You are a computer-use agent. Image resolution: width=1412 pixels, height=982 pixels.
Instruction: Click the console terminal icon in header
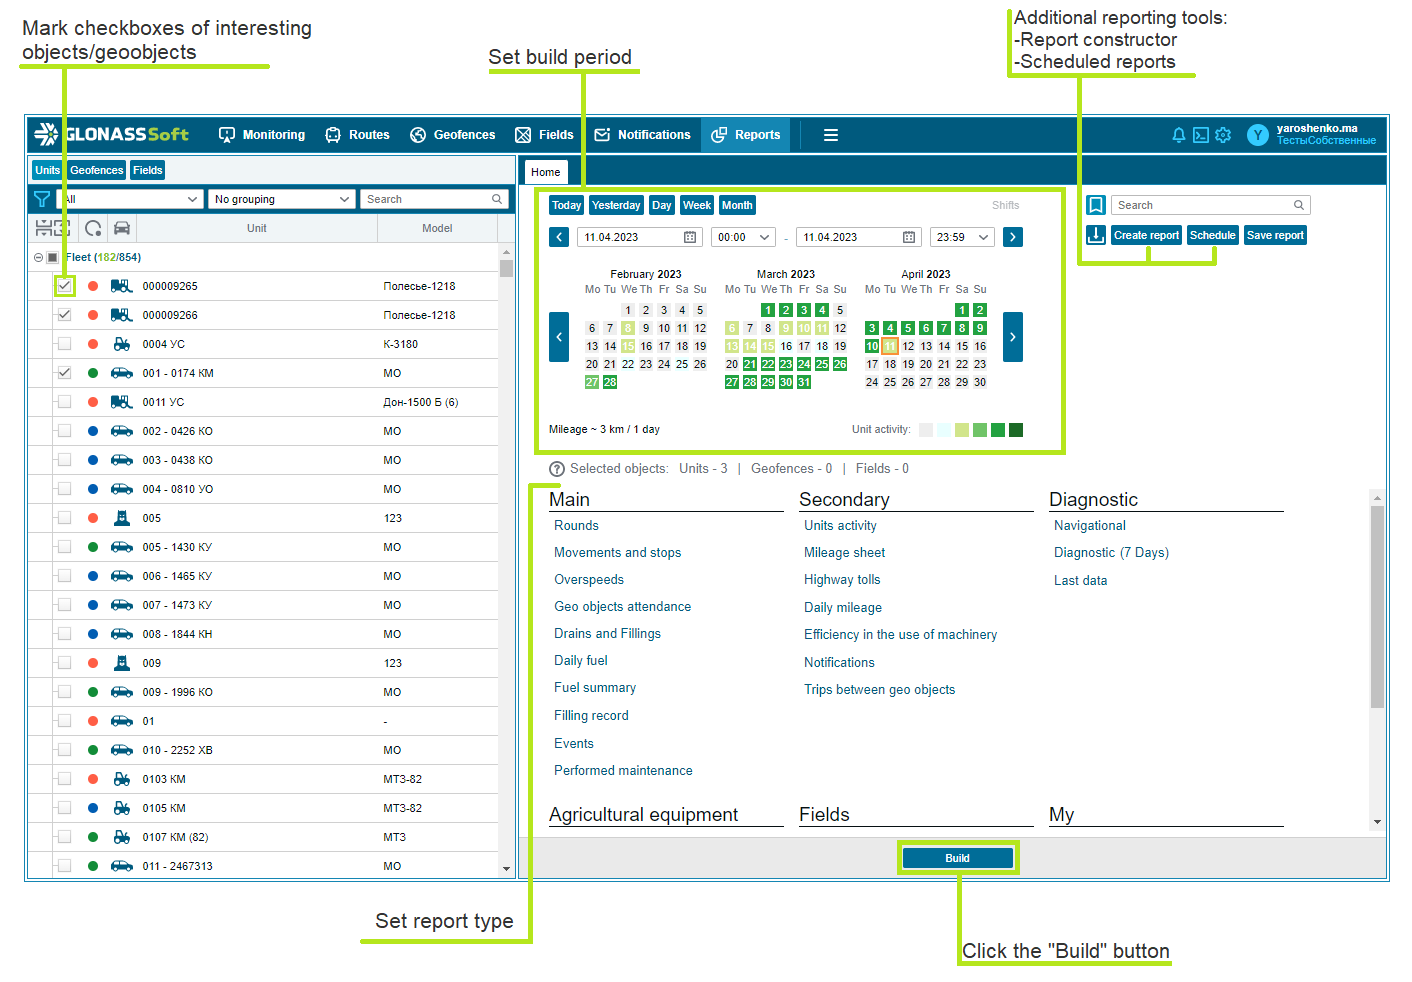1201,135
